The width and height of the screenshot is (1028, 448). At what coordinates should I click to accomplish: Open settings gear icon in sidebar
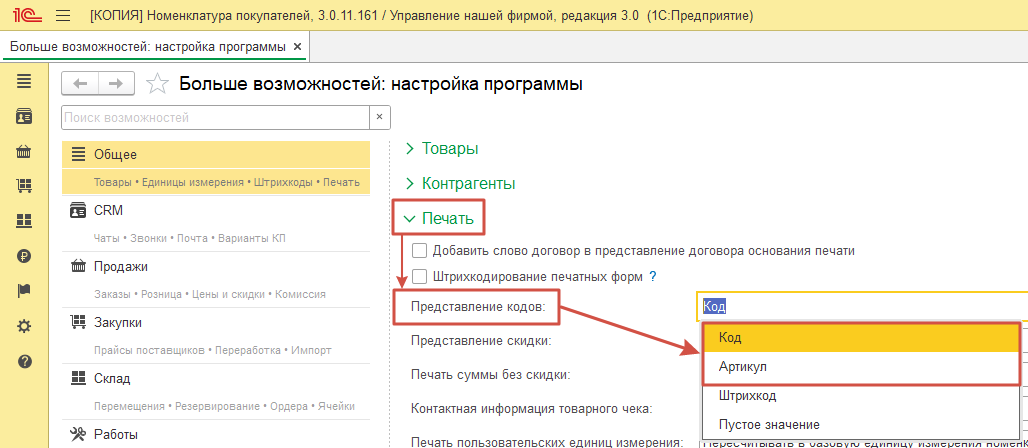(x=24, y=326)
